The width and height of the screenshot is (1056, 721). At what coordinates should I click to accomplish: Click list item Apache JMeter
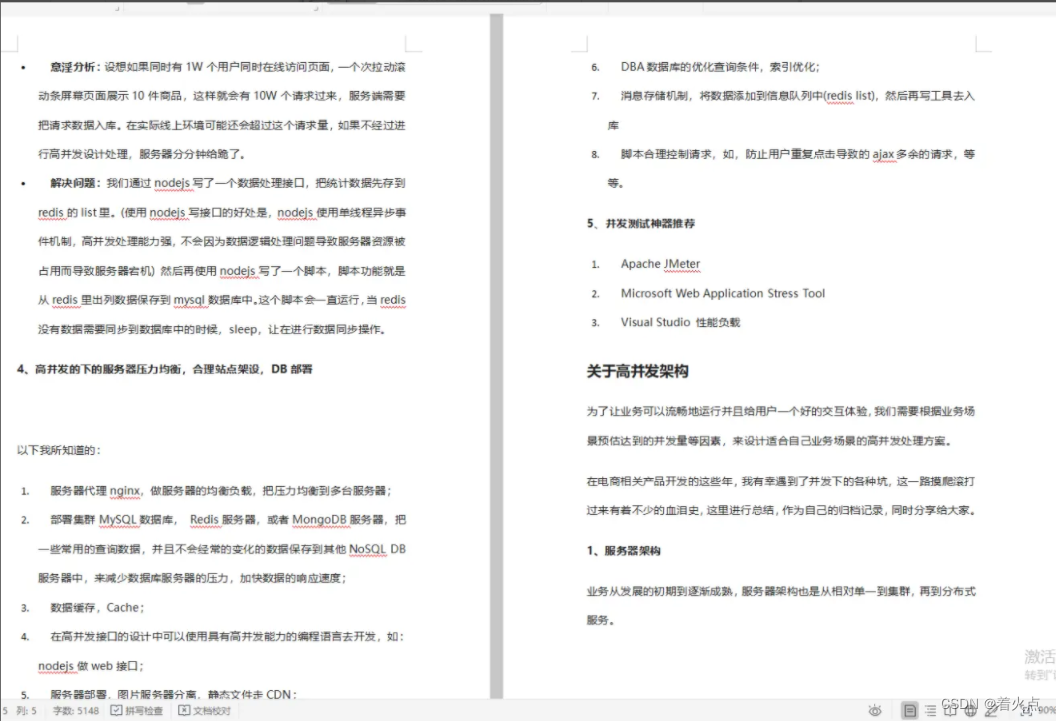pos(660,264)
